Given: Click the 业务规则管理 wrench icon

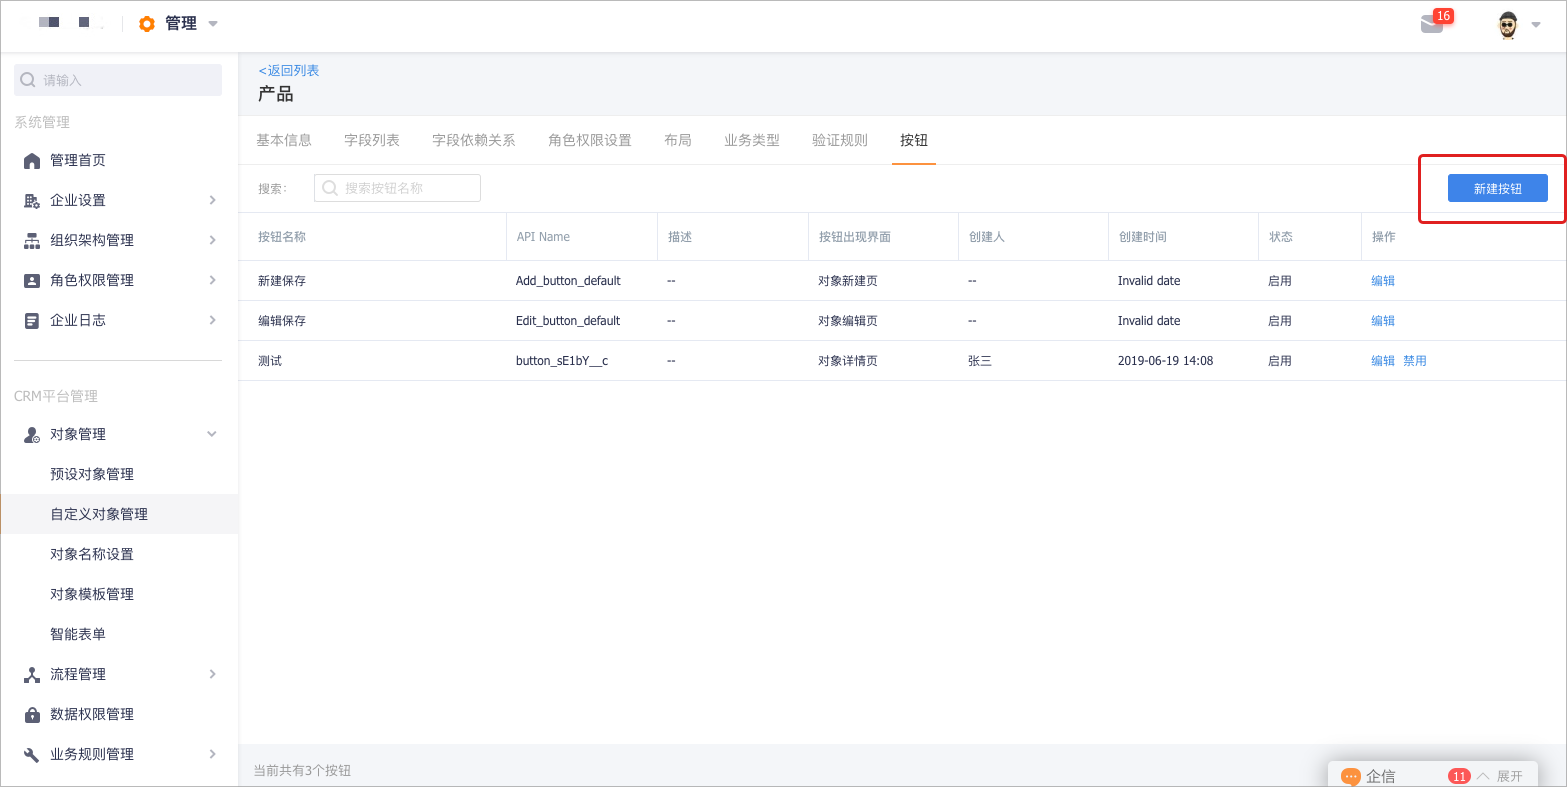Looking at the screenshot, I should (x=32, y=755).
